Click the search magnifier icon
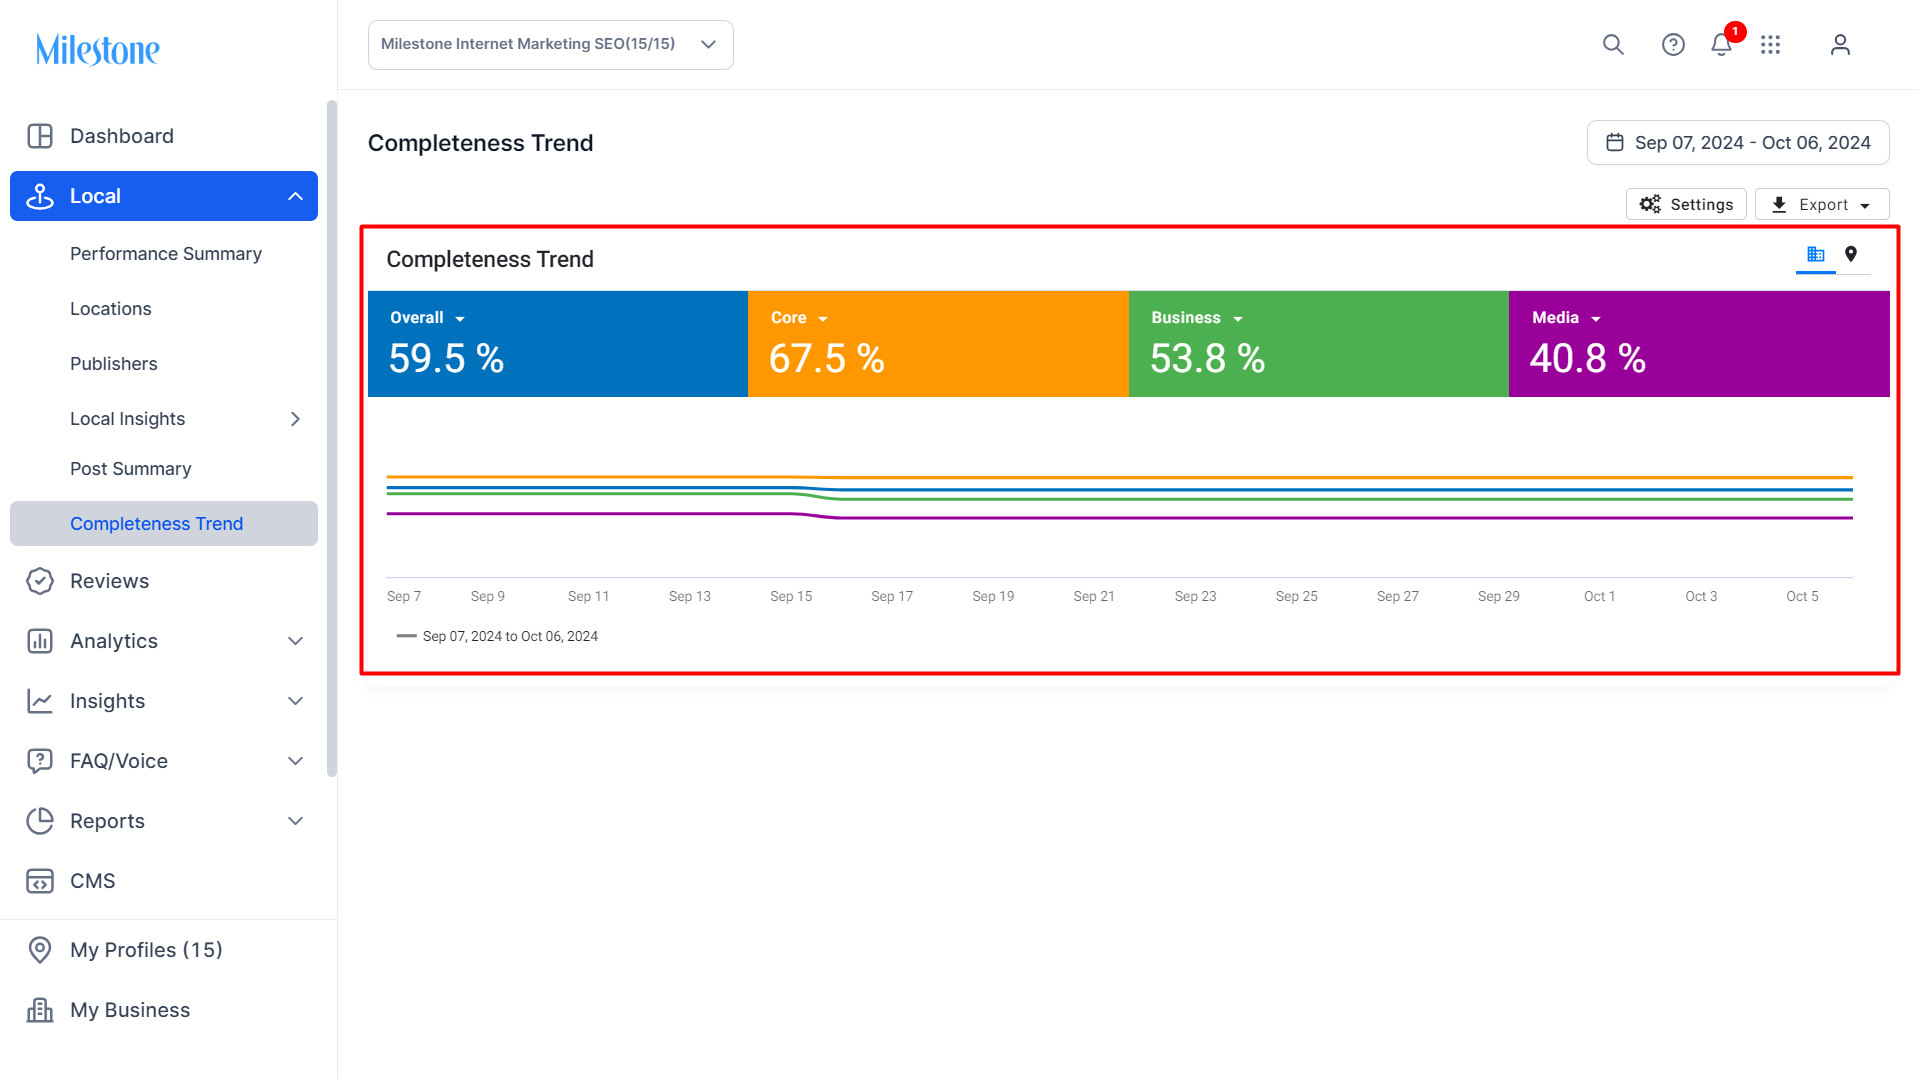 click(1613, 45)
